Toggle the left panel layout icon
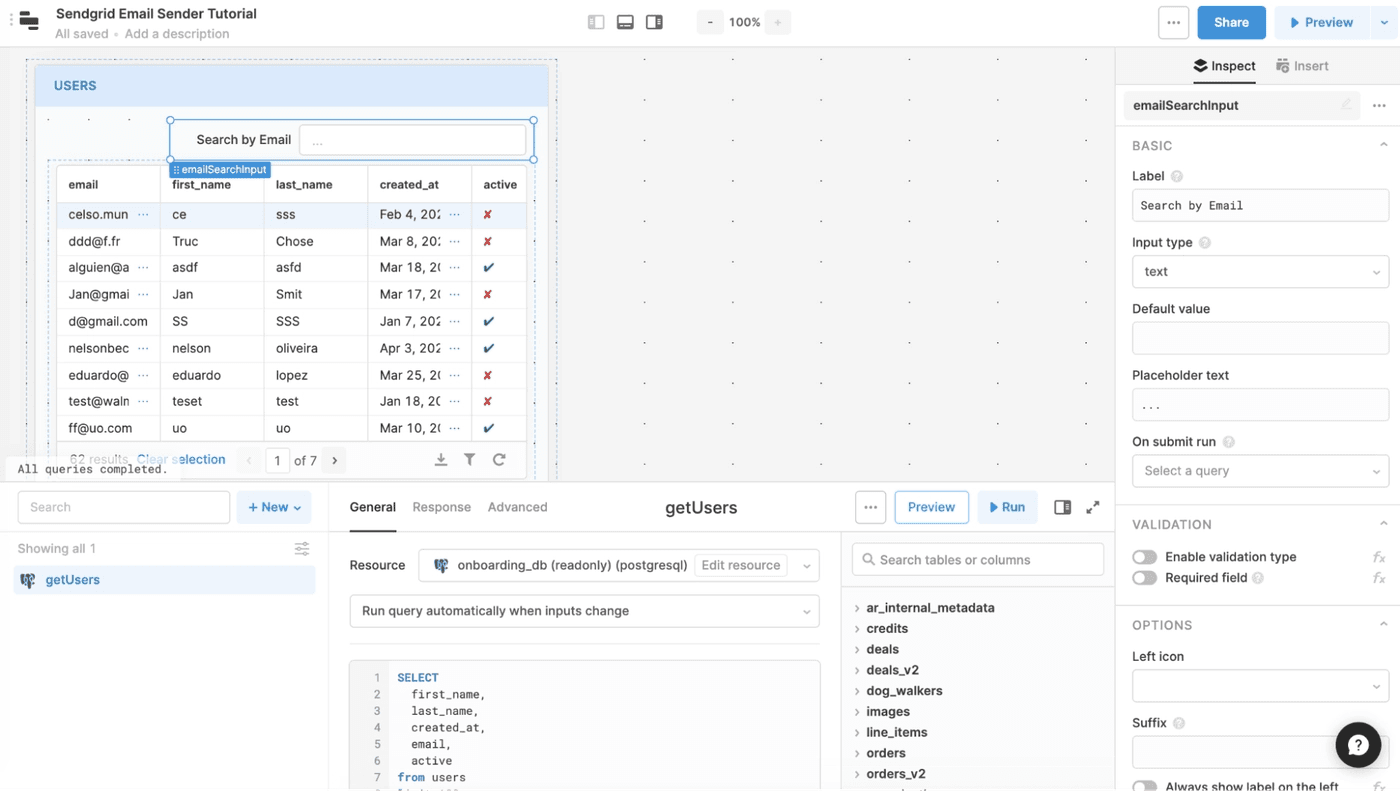The height and width of the screenshot is (791, 1400). click(x=596, y=22)
